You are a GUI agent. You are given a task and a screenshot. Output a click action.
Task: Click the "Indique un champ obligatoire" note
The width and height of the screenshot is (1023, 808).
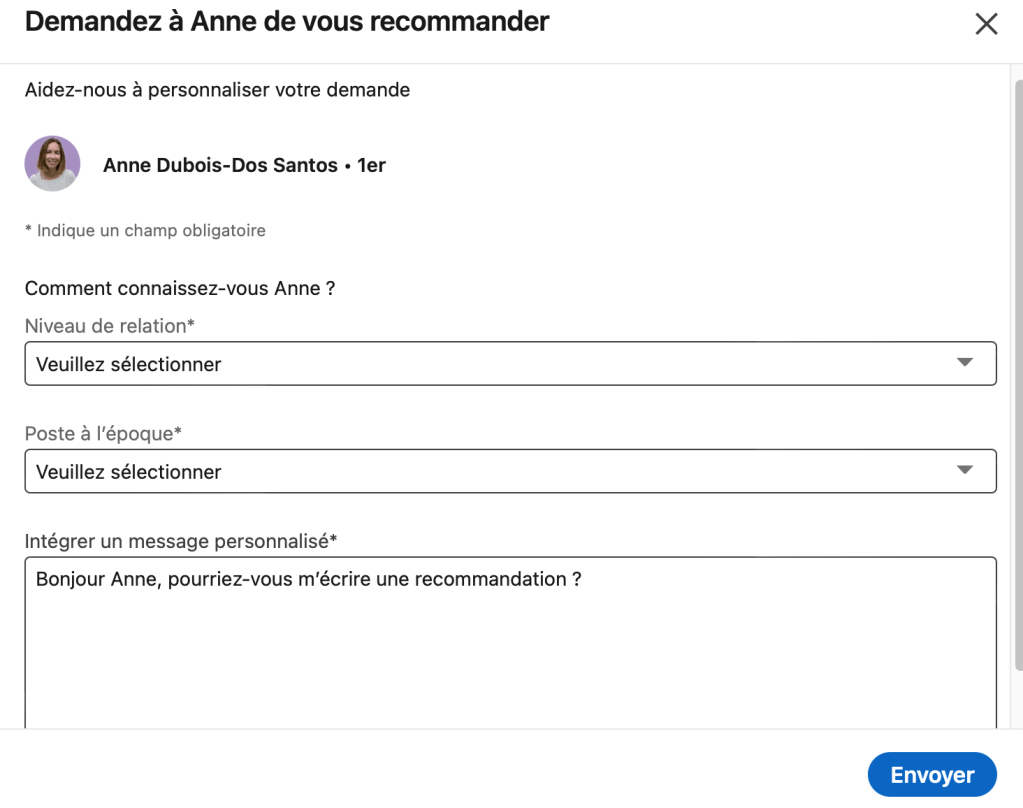point(150,231)
